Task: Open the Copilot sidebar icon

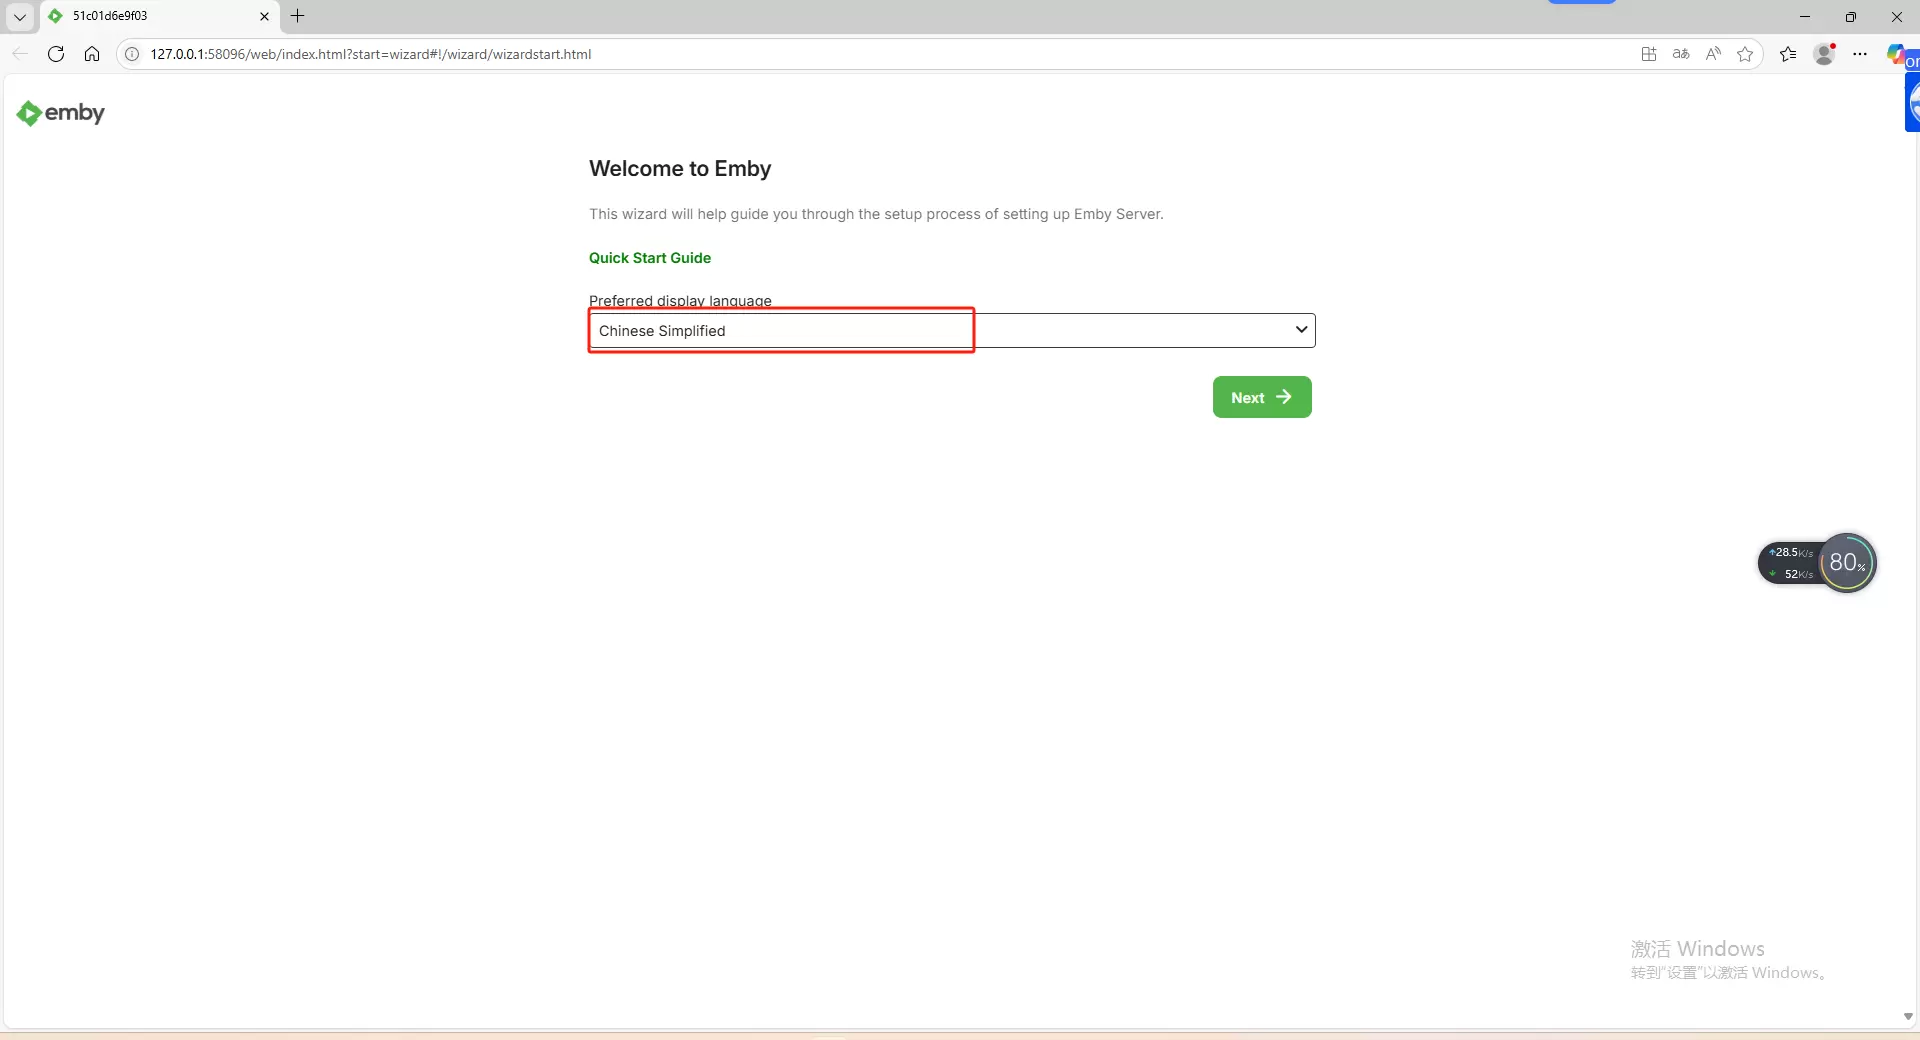Action: click(x=1897, y=54)
